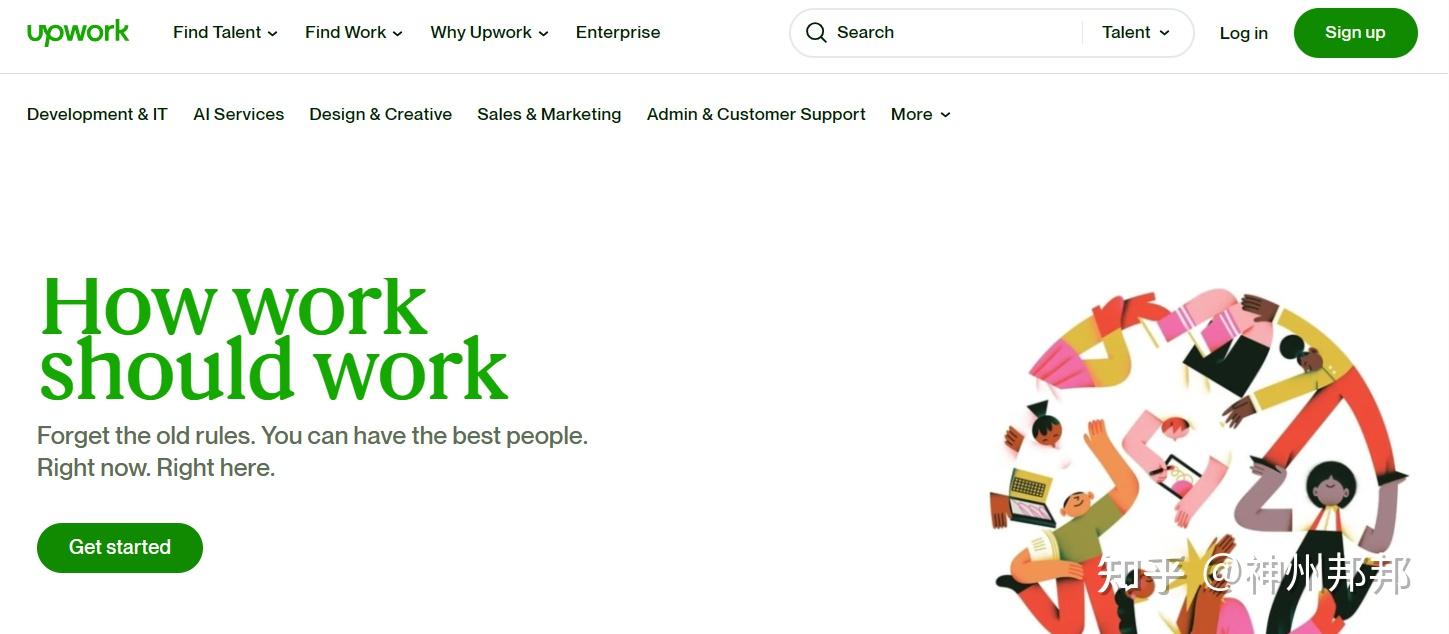Expand the Find Work menu
The height and width of the screenshot is (634, 1449).
pyautogui.click(x=354, y=33)
